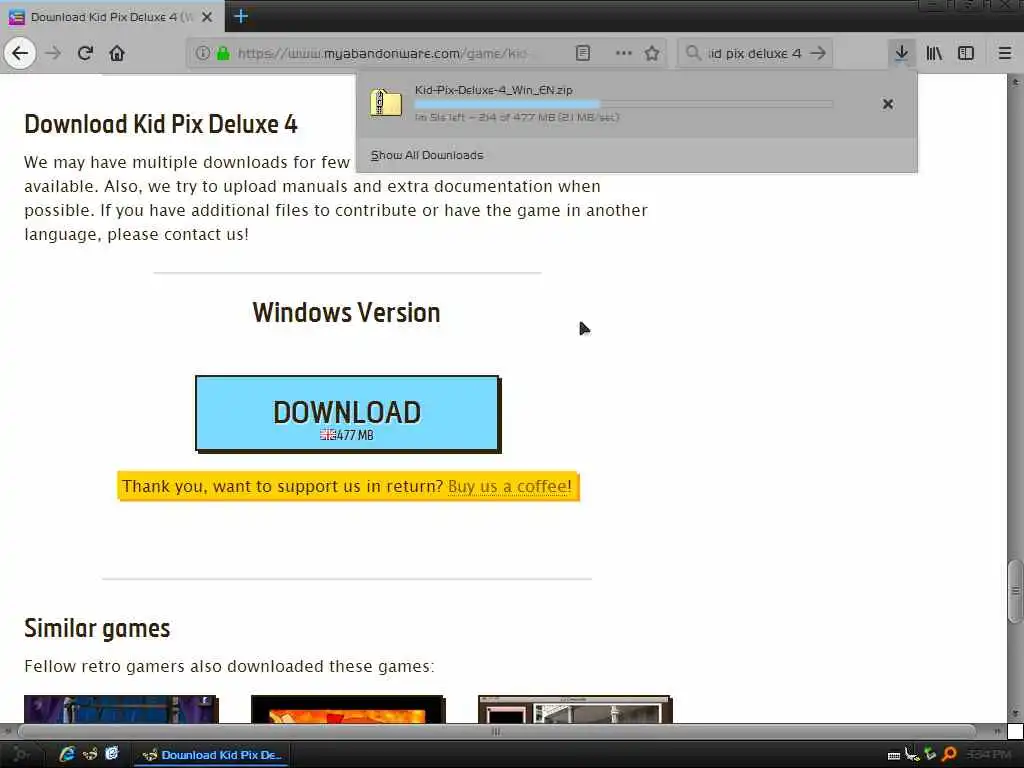
Task: Click the vertical scrollbar thumb
Action: click(x=1015, y=591)
